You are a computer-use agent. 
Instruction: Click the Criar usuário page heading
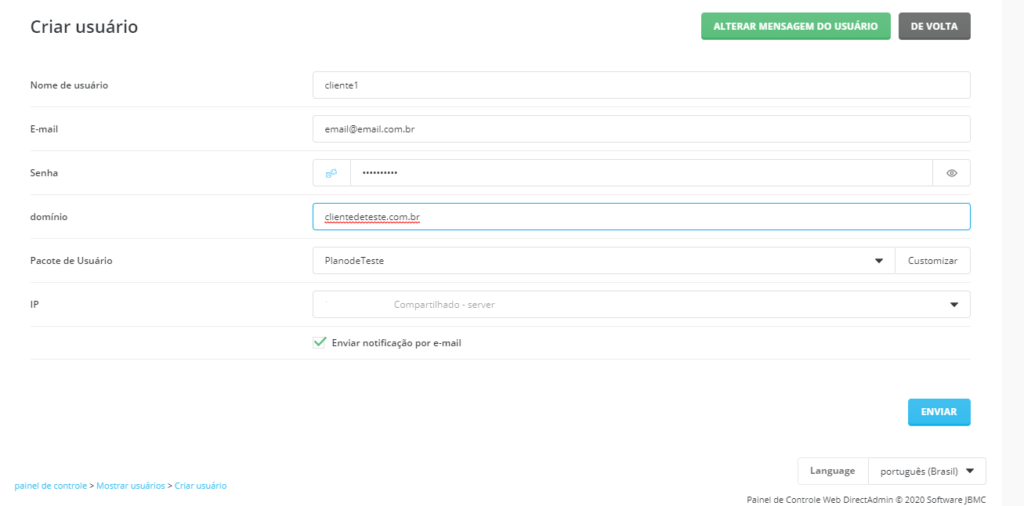pos(84,27)
